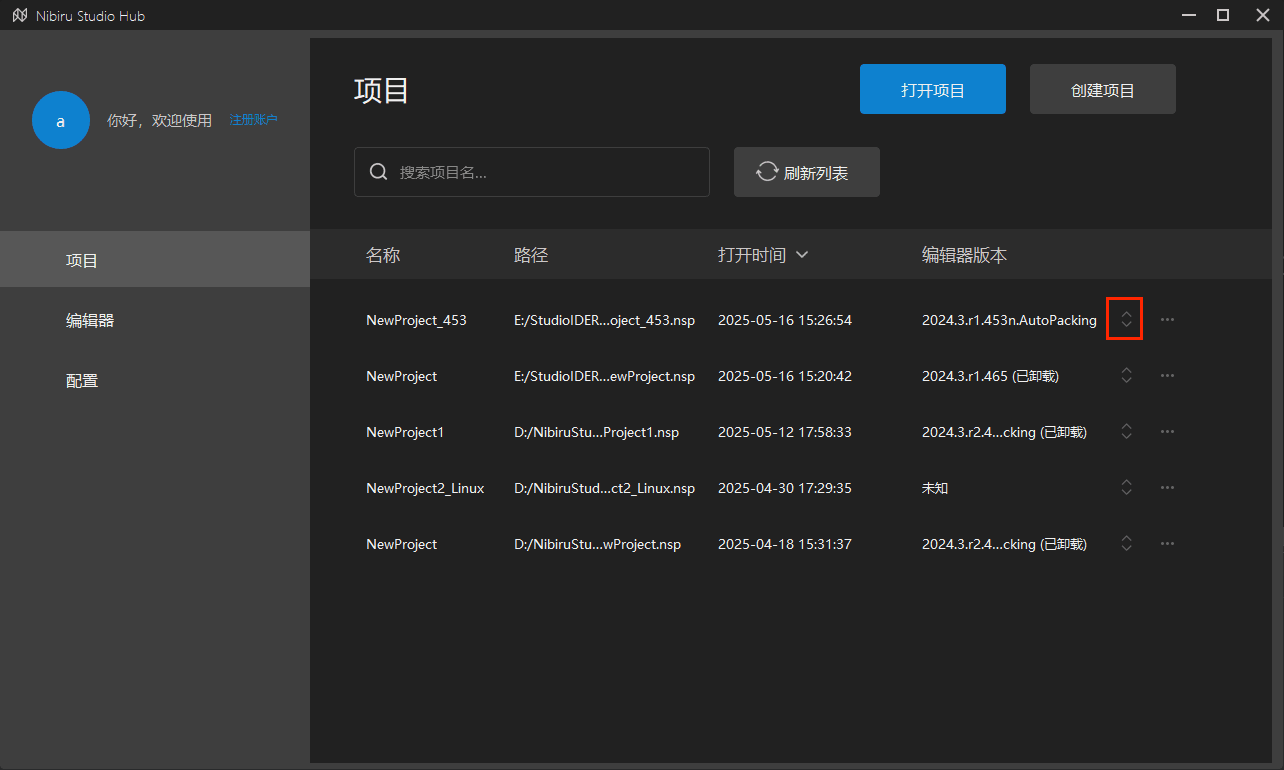Click the three-dots menu for NewProject_453
The width and height of the screenshot is (1284, 770).
pos(1166,320)
